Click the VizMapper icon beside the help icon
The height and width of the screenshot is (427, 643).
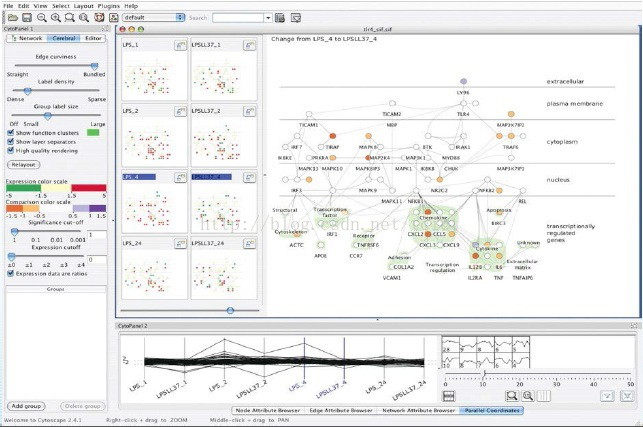(115, 18)
